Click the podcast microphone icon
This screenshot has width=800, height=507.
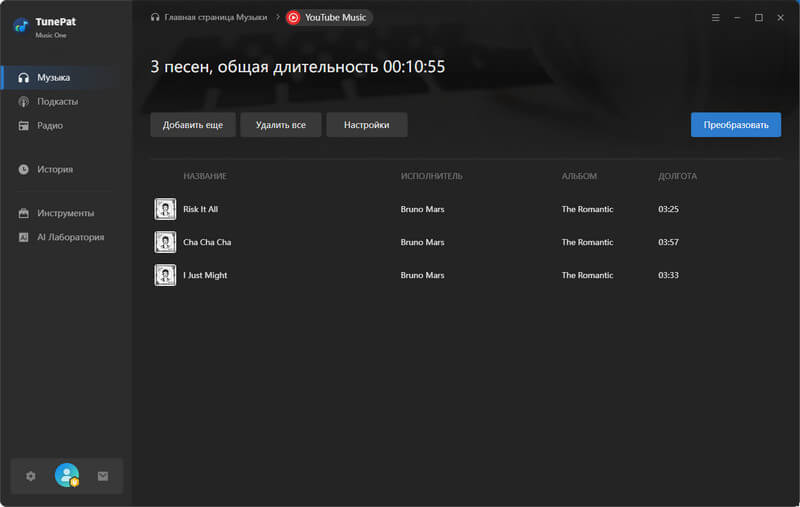[23, 102]
